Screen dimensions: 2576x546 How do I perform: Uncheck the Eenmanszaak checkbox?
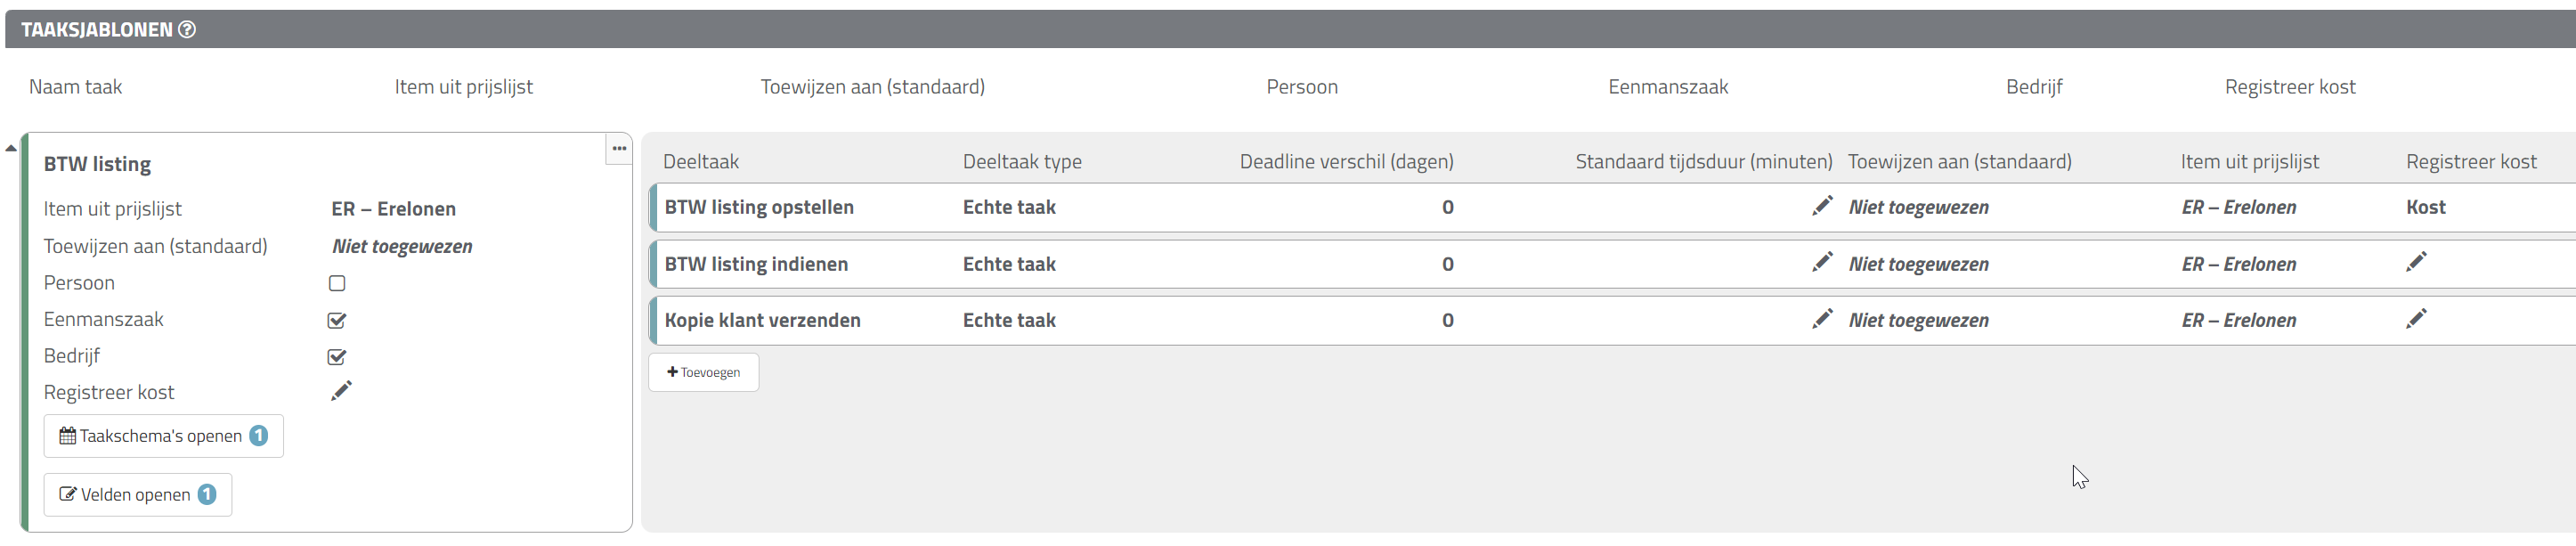point(337,321)
